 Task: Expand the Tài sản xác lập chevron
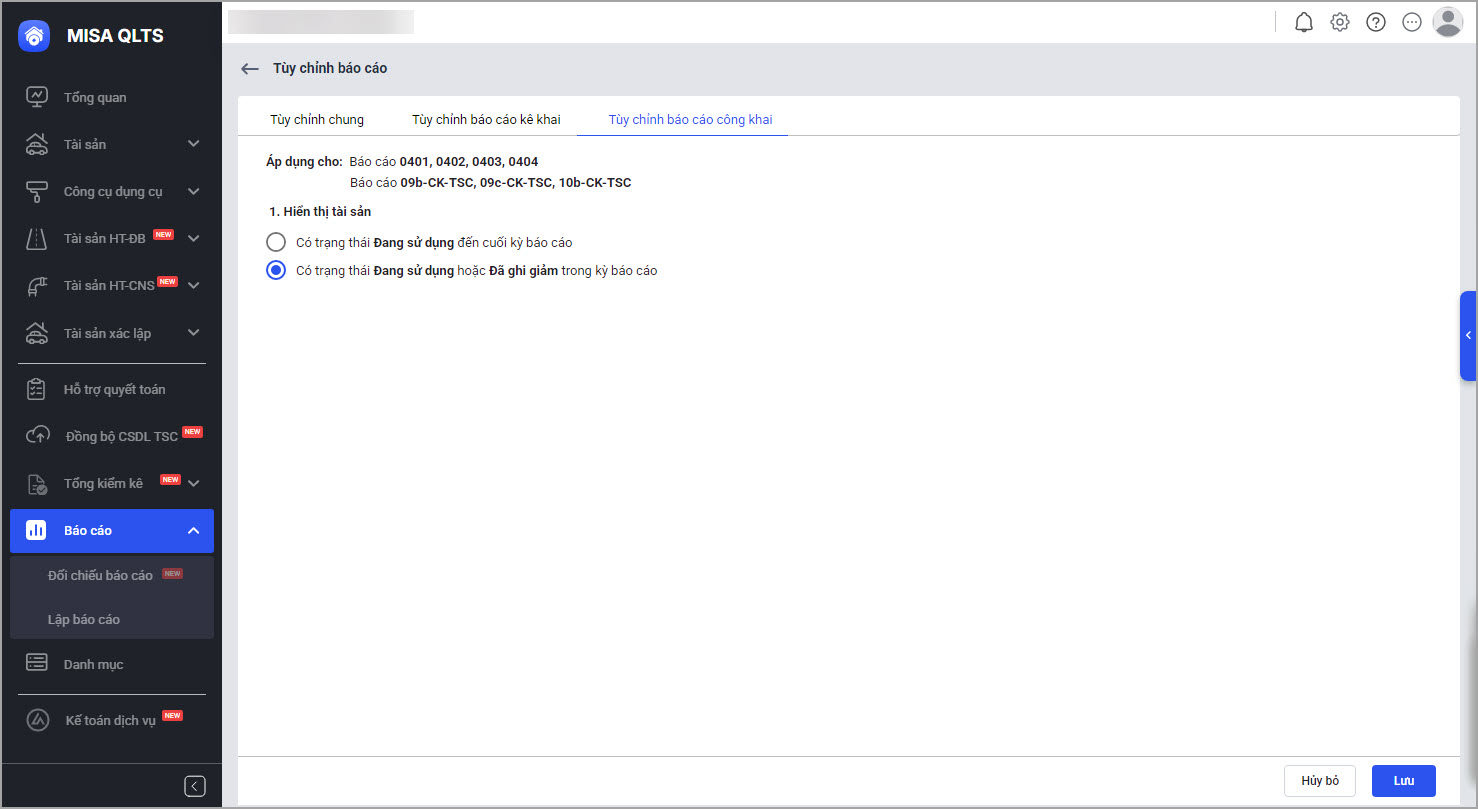(194, 333)
